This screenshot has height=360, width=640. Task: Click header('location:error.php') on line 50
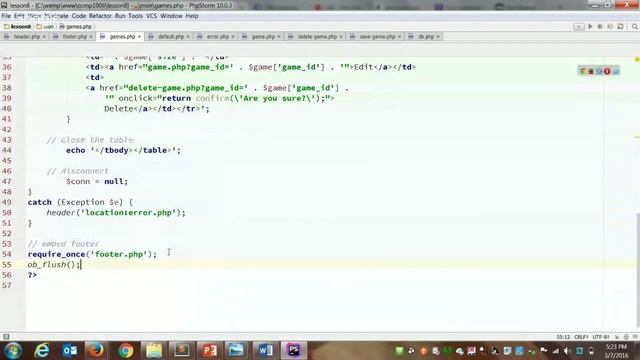click(x=116, y=213)
